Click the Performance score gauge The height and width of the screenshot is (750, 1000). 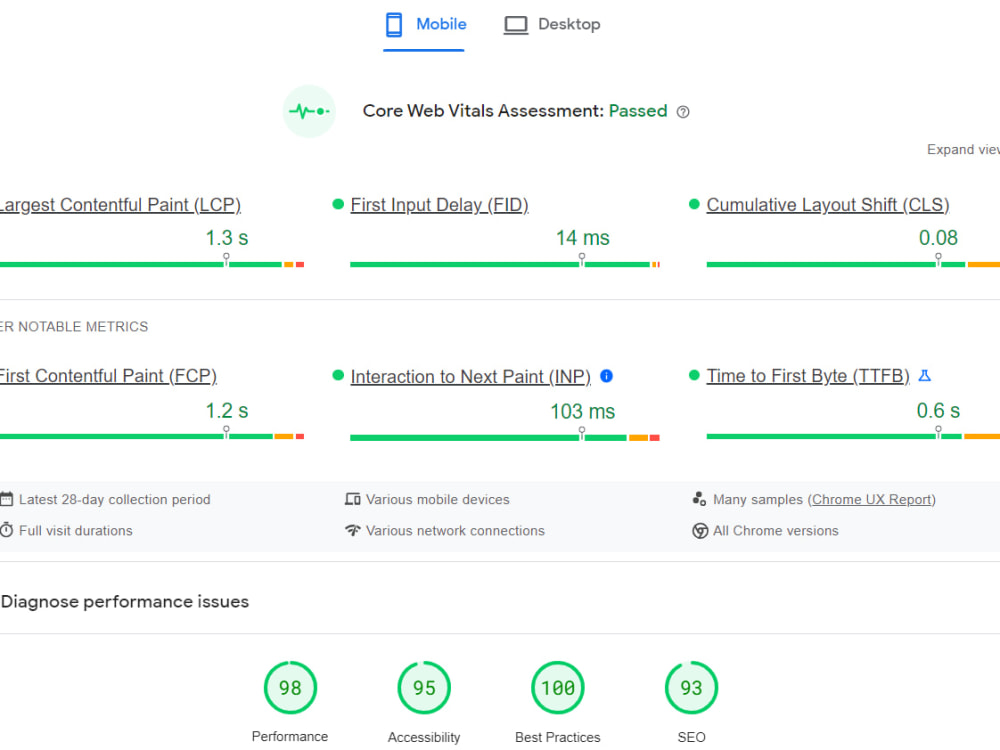click(290, 687)
